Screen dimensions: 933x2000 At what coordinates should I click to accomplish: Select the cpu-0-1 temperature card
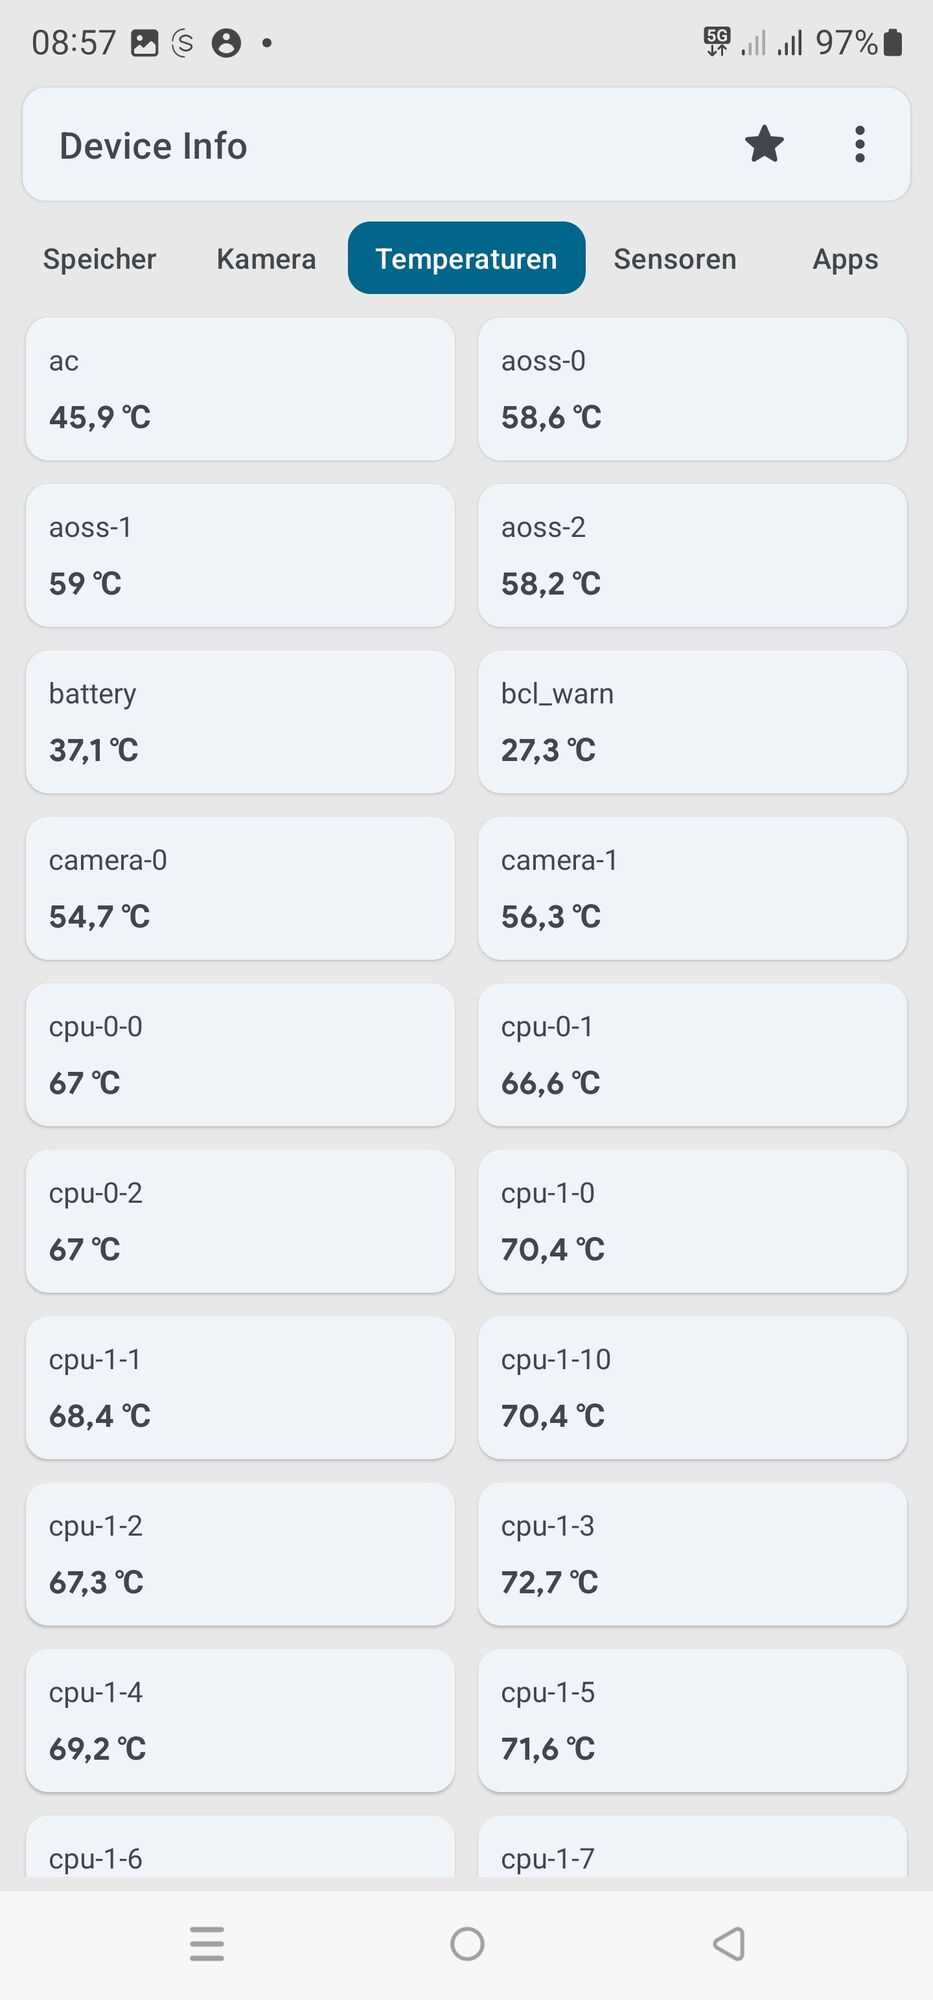click(692, 1055)
